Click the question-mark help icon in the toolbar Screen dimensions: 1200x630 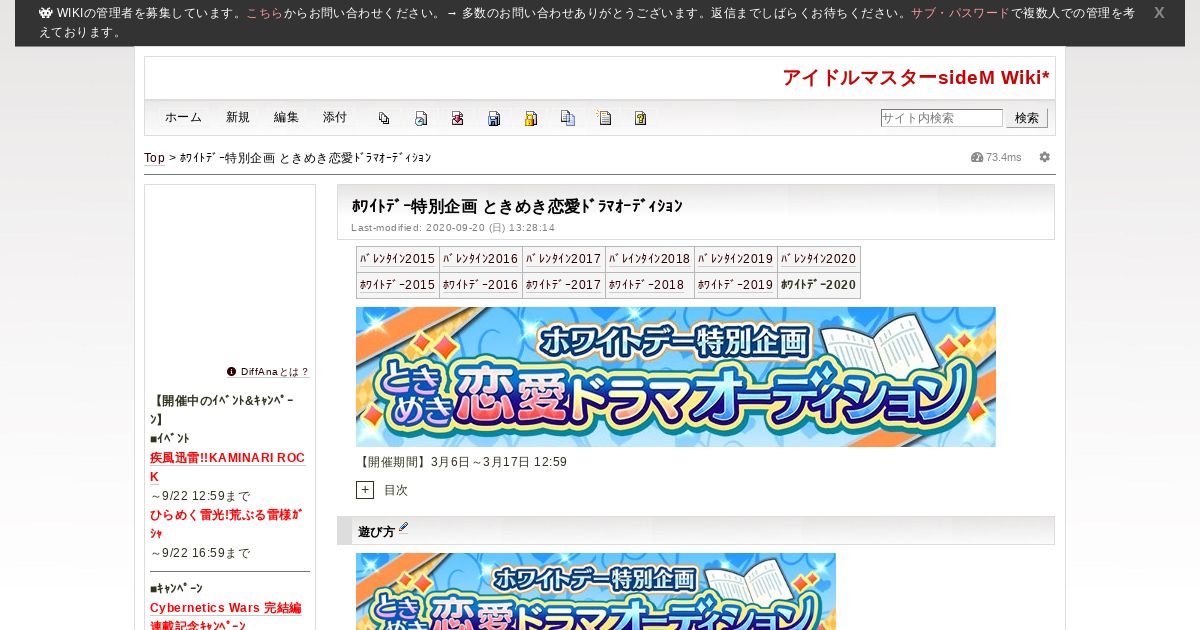[x=641, y=118]
